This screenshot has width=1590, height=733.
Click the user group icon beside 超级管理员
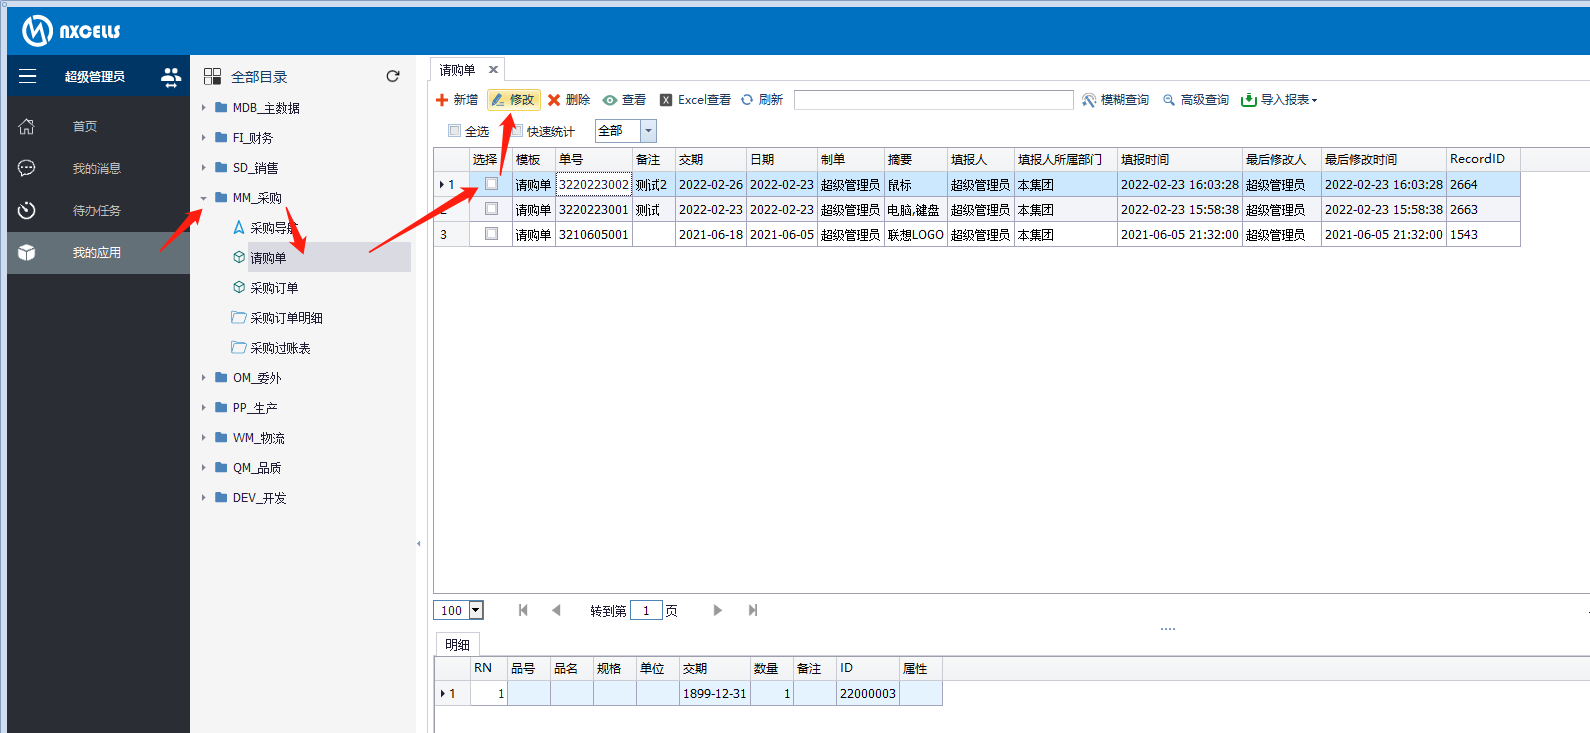[171, 76]
